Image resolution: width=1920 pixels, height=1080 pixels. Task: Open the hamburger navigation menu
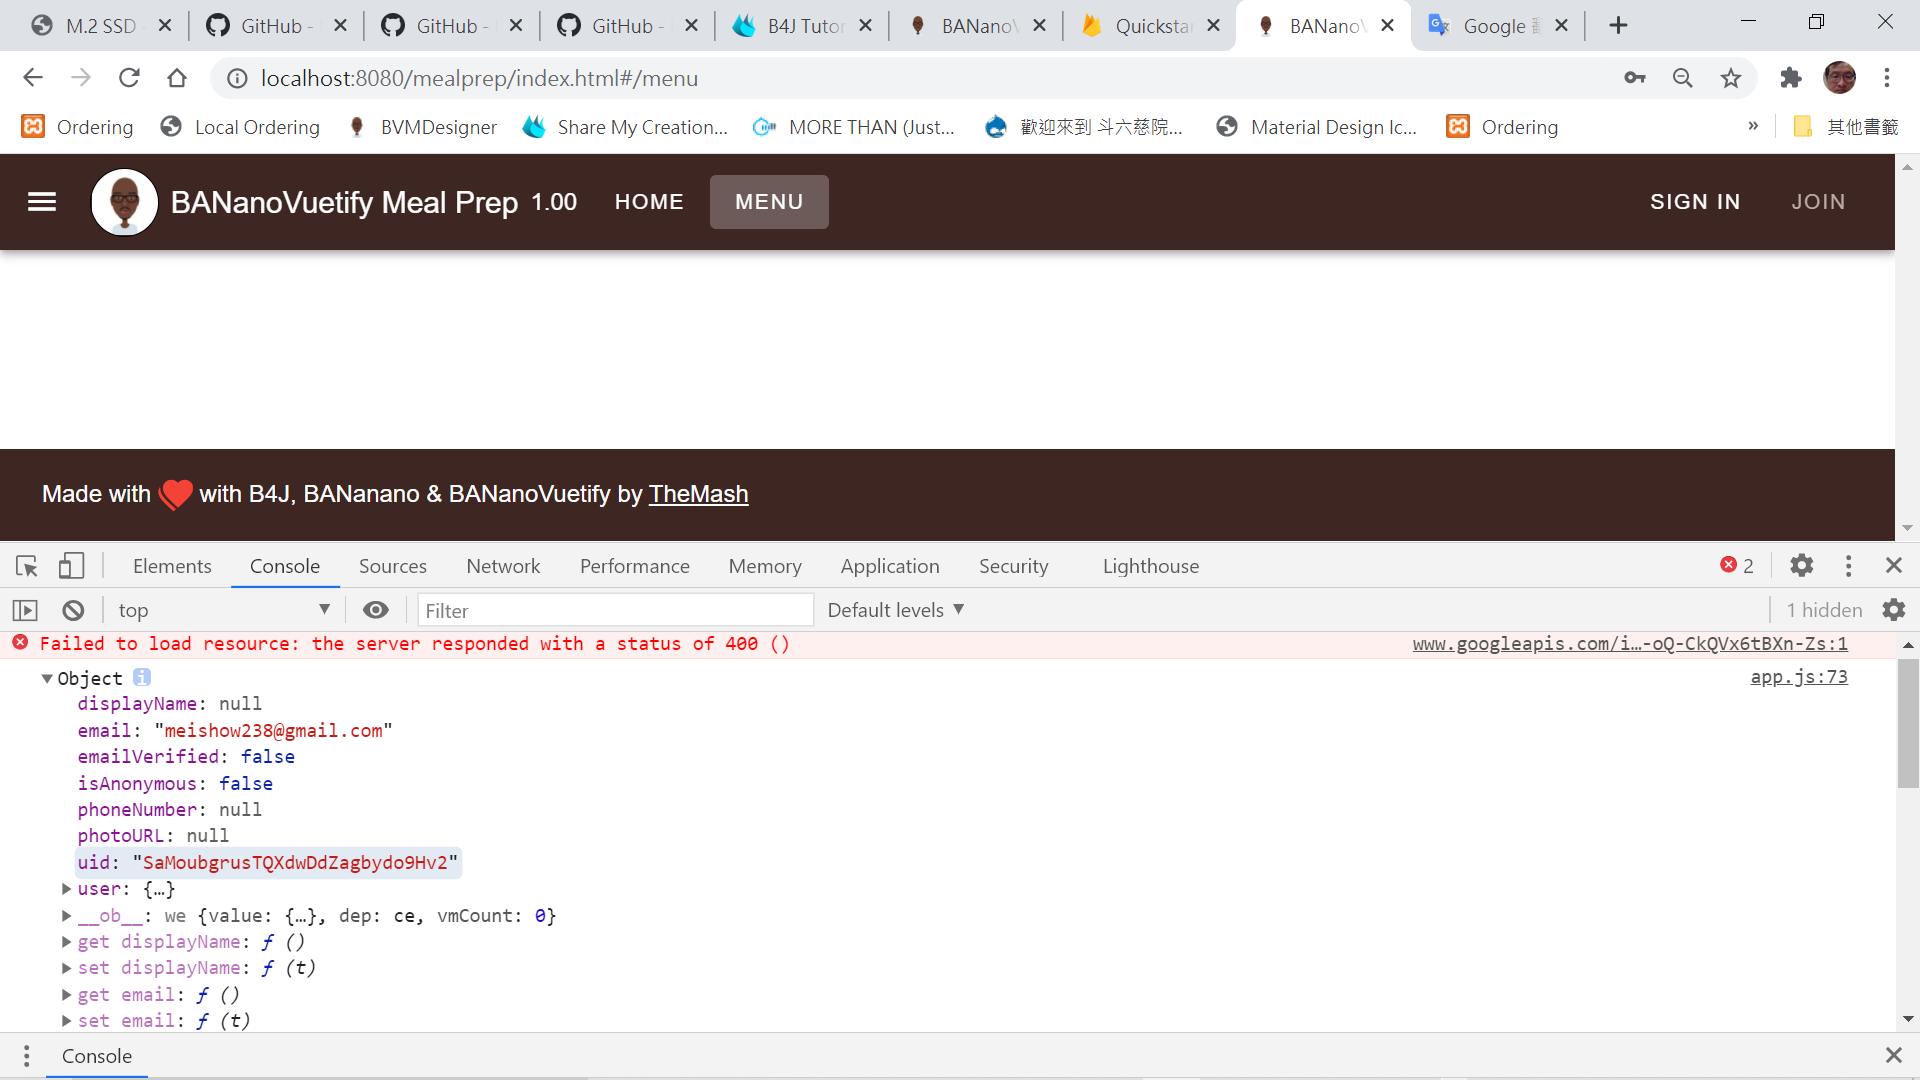click(42, 202)
